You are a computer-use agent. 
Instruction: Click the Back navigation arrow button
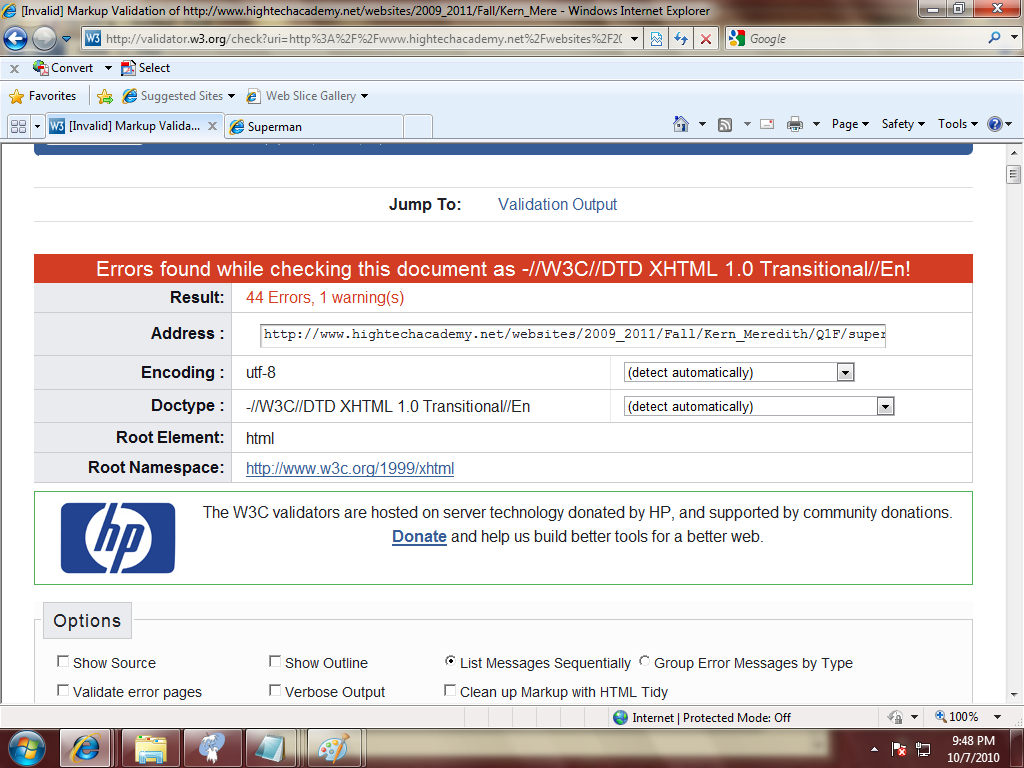(16, 39)
